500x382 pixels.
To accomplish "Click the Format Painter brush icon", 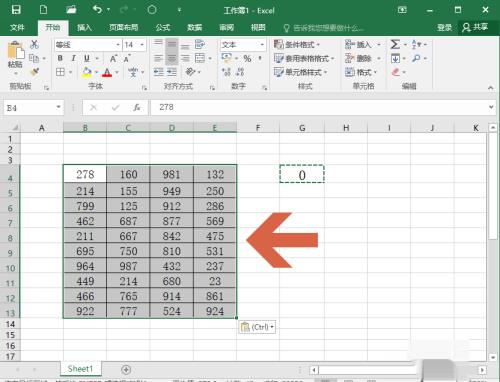I will coord(34,72).
